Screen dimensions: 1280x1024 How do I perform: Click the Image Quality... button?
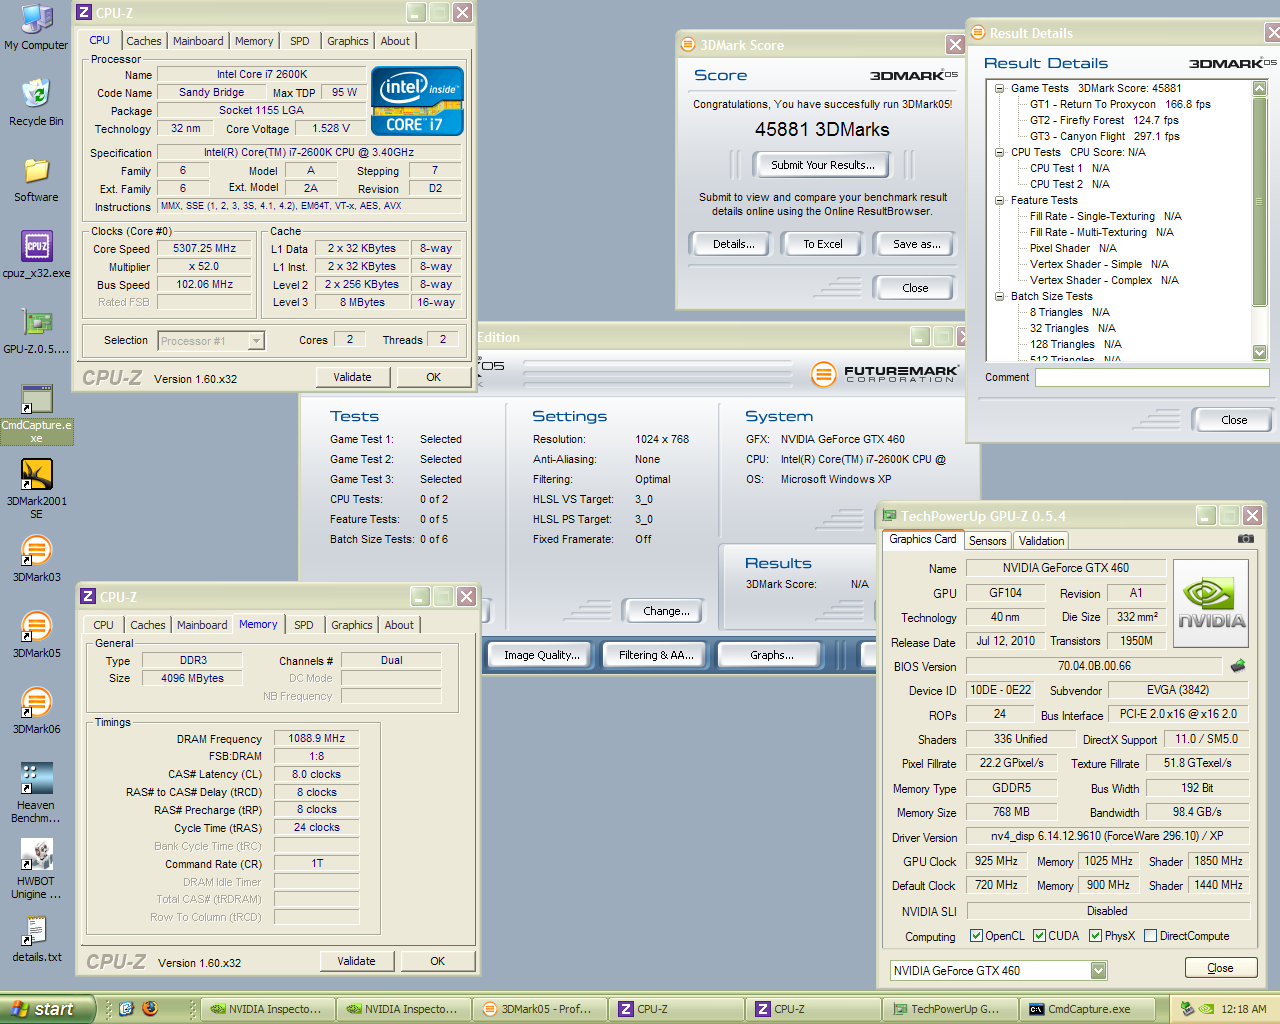coord(542,655)
